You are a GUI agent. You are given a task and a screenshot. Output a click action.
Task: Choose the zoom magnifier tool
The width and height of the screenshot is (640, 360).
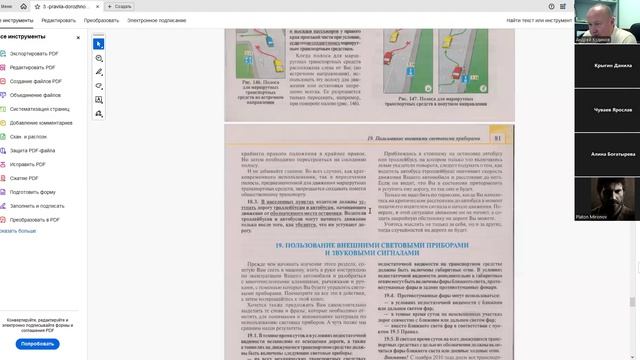[x=98, y=58]
